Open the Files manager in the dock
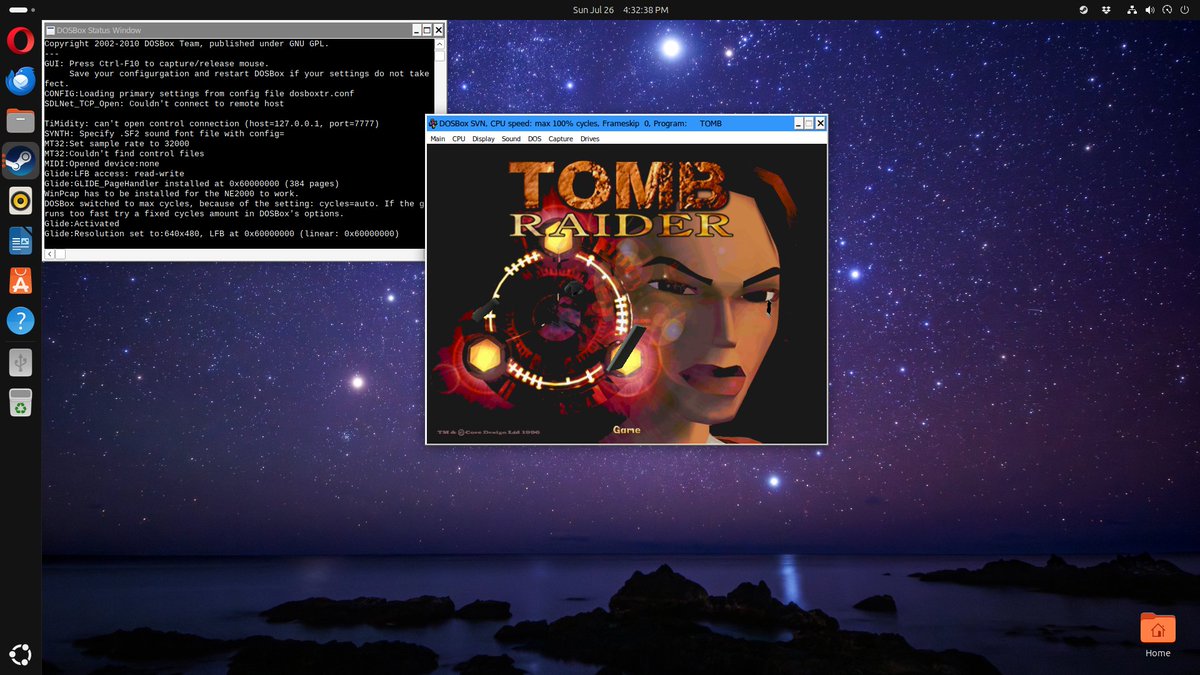 click(x=21, y=121)
